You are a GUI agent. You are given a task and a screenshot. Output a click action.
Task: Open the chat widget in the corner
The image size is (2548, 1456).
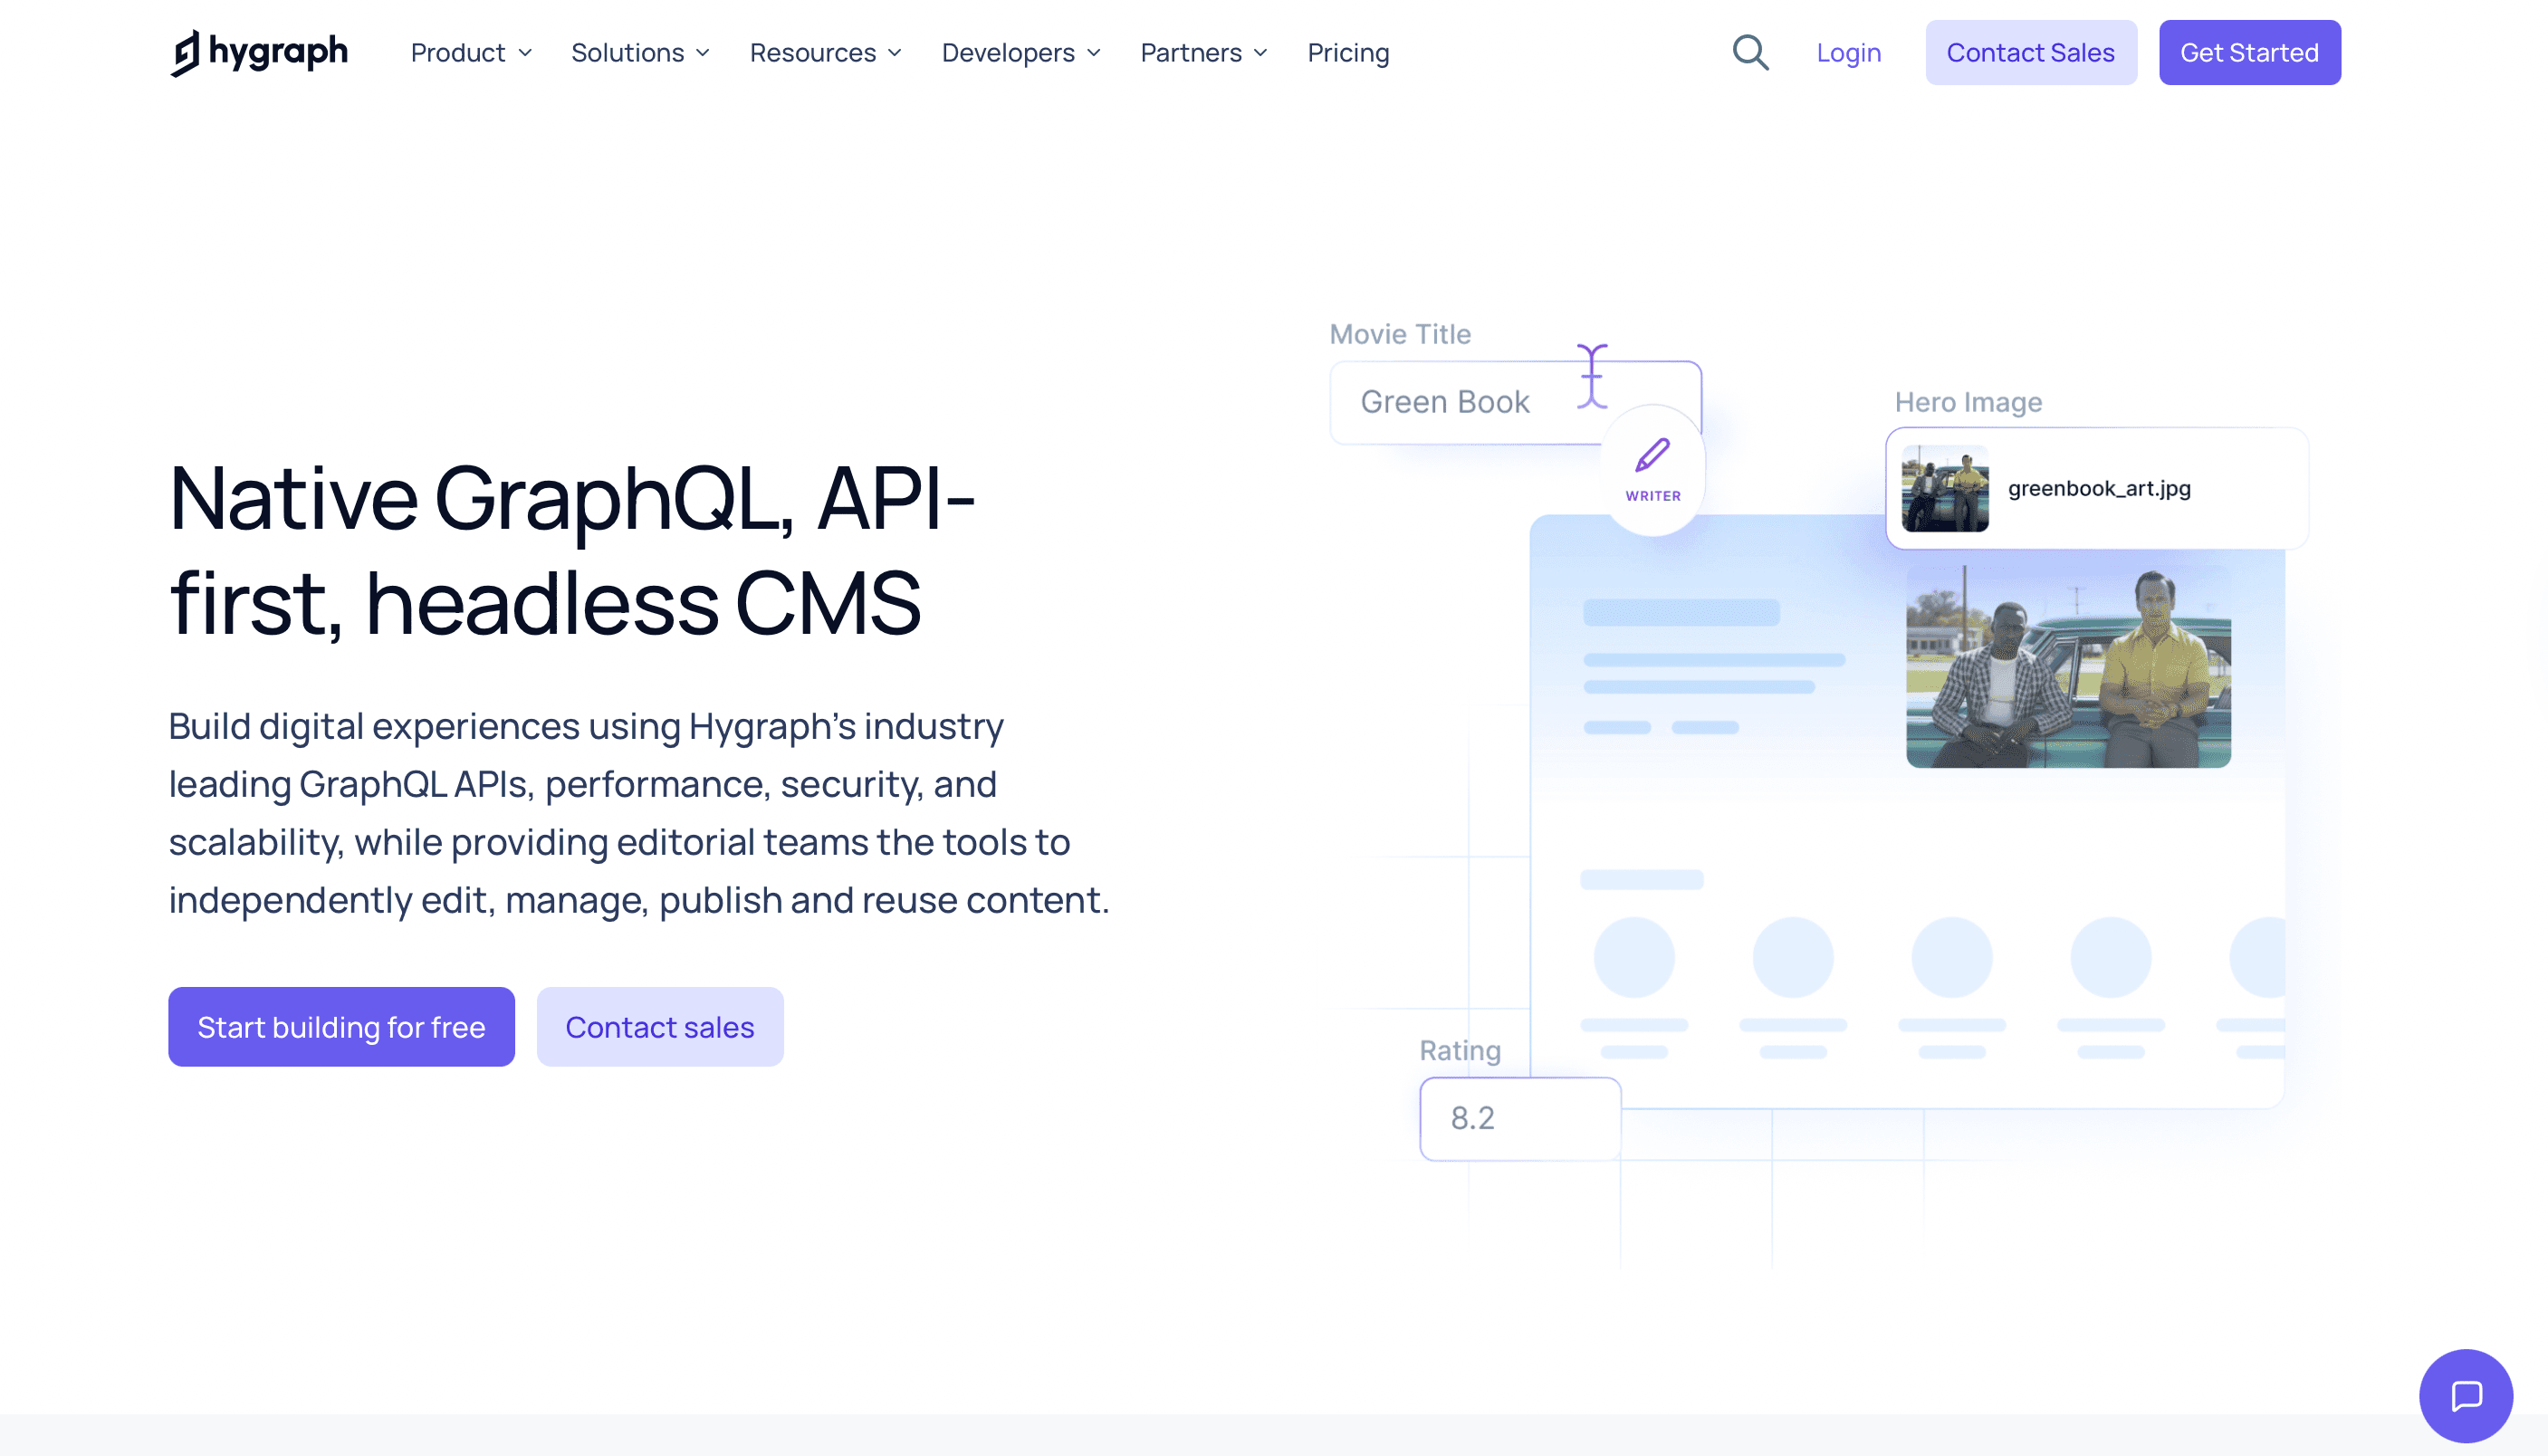tap(2466, 1396)
